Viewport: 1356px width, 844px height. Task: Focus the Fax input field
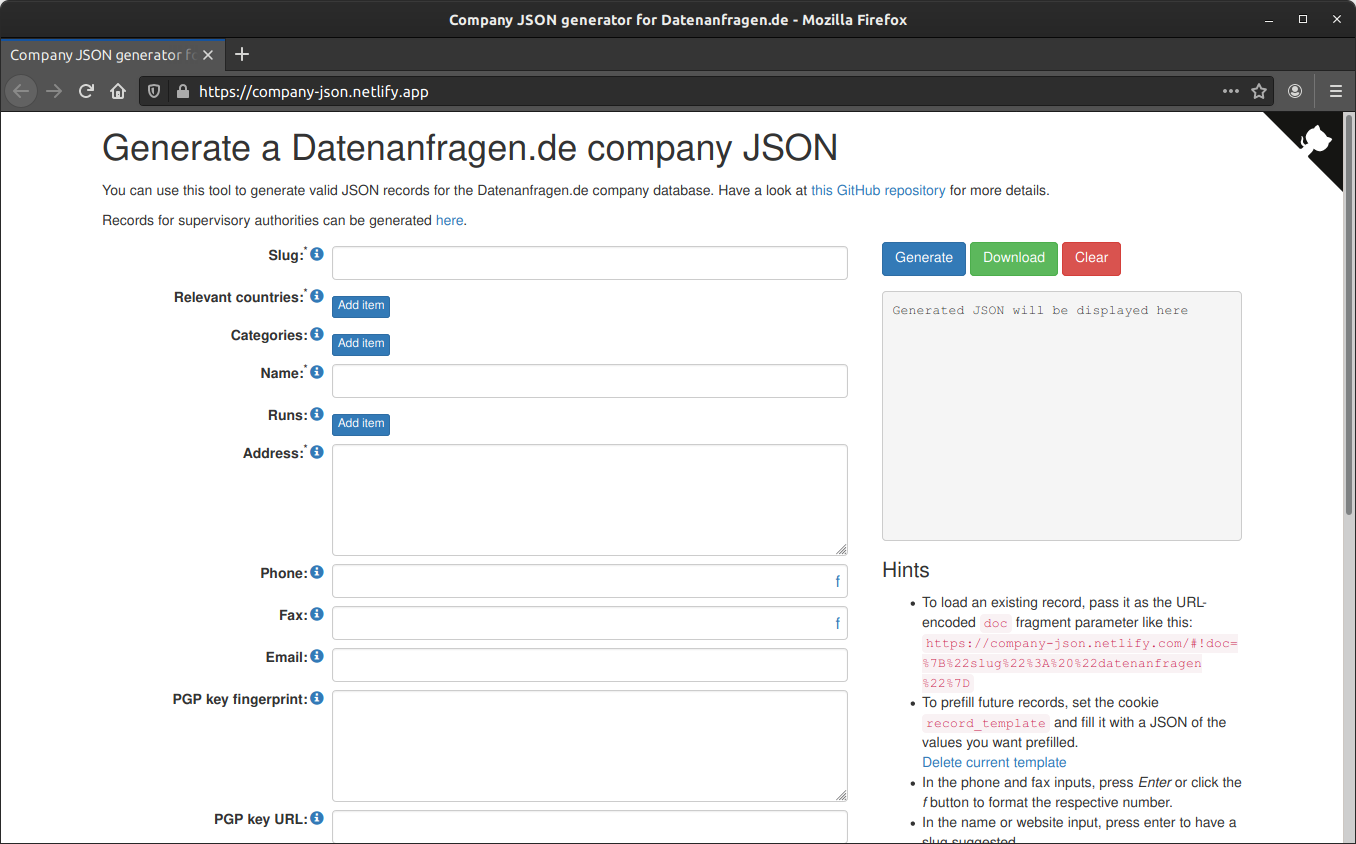pyautogui.click(x=590, y=623)
